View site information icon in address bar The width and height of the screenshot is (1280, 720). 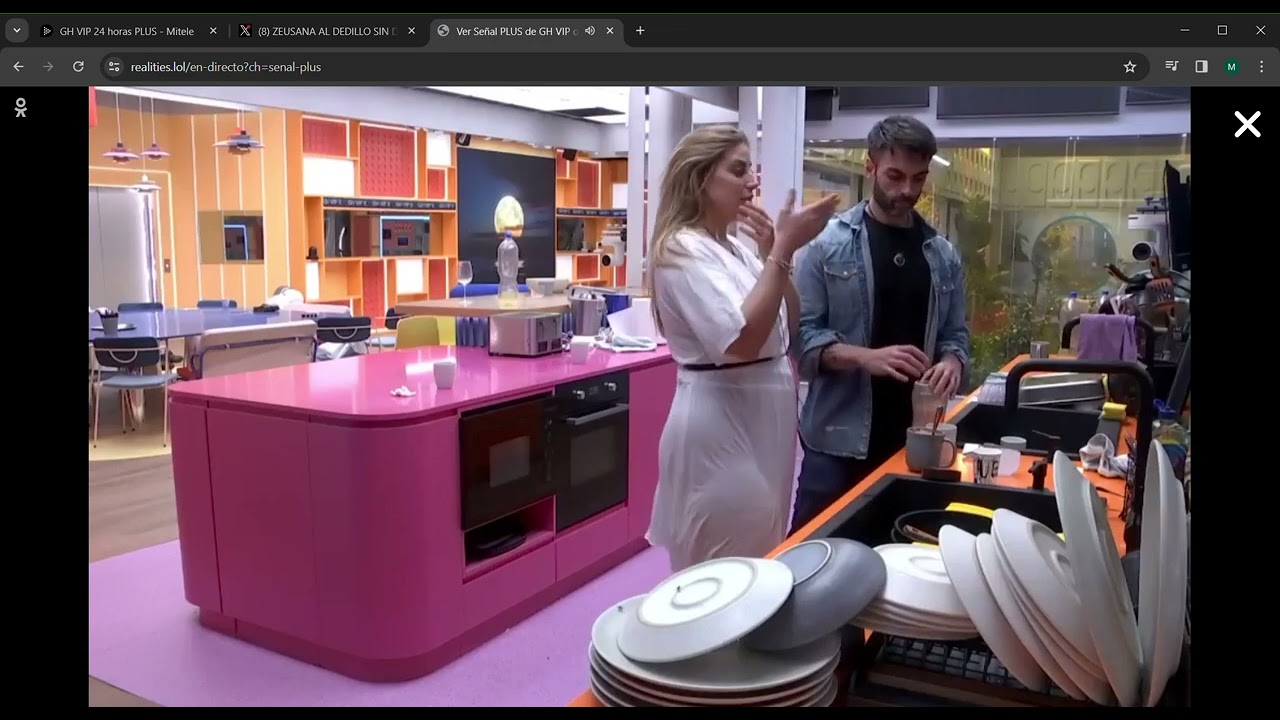pyautogui.click(x=114, y=67)
